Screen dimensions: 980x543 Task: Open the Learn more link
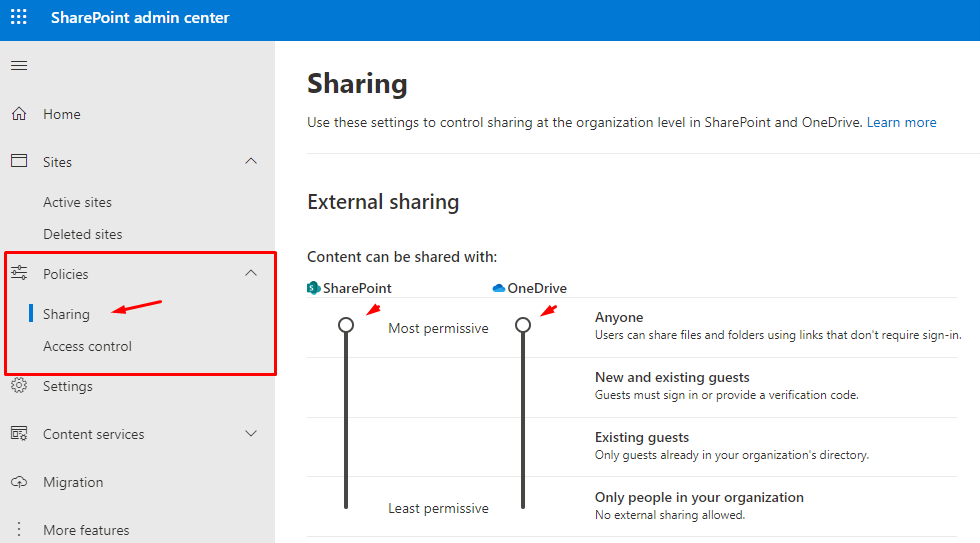tap(901, 122)
